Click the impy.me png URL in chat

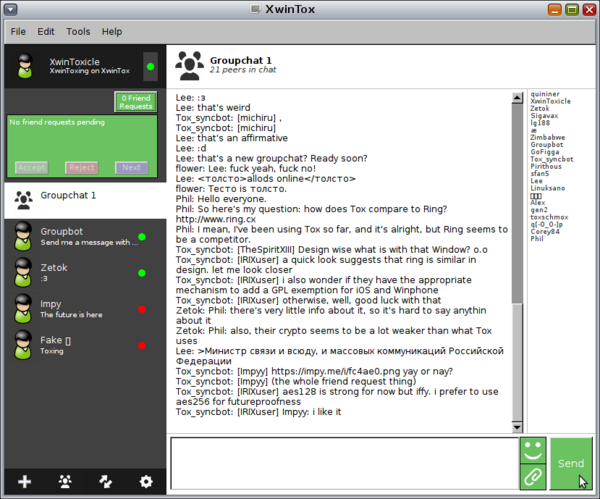pos(336,371)
